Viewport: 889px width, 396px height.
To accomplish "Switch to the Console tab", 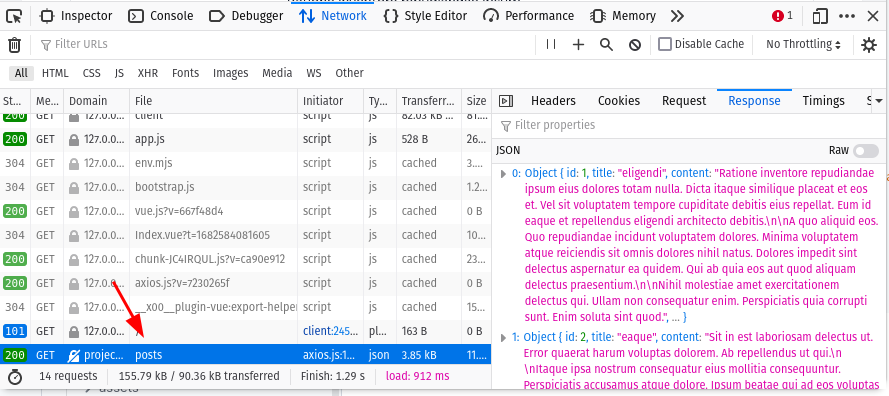I will coord(161,16).
